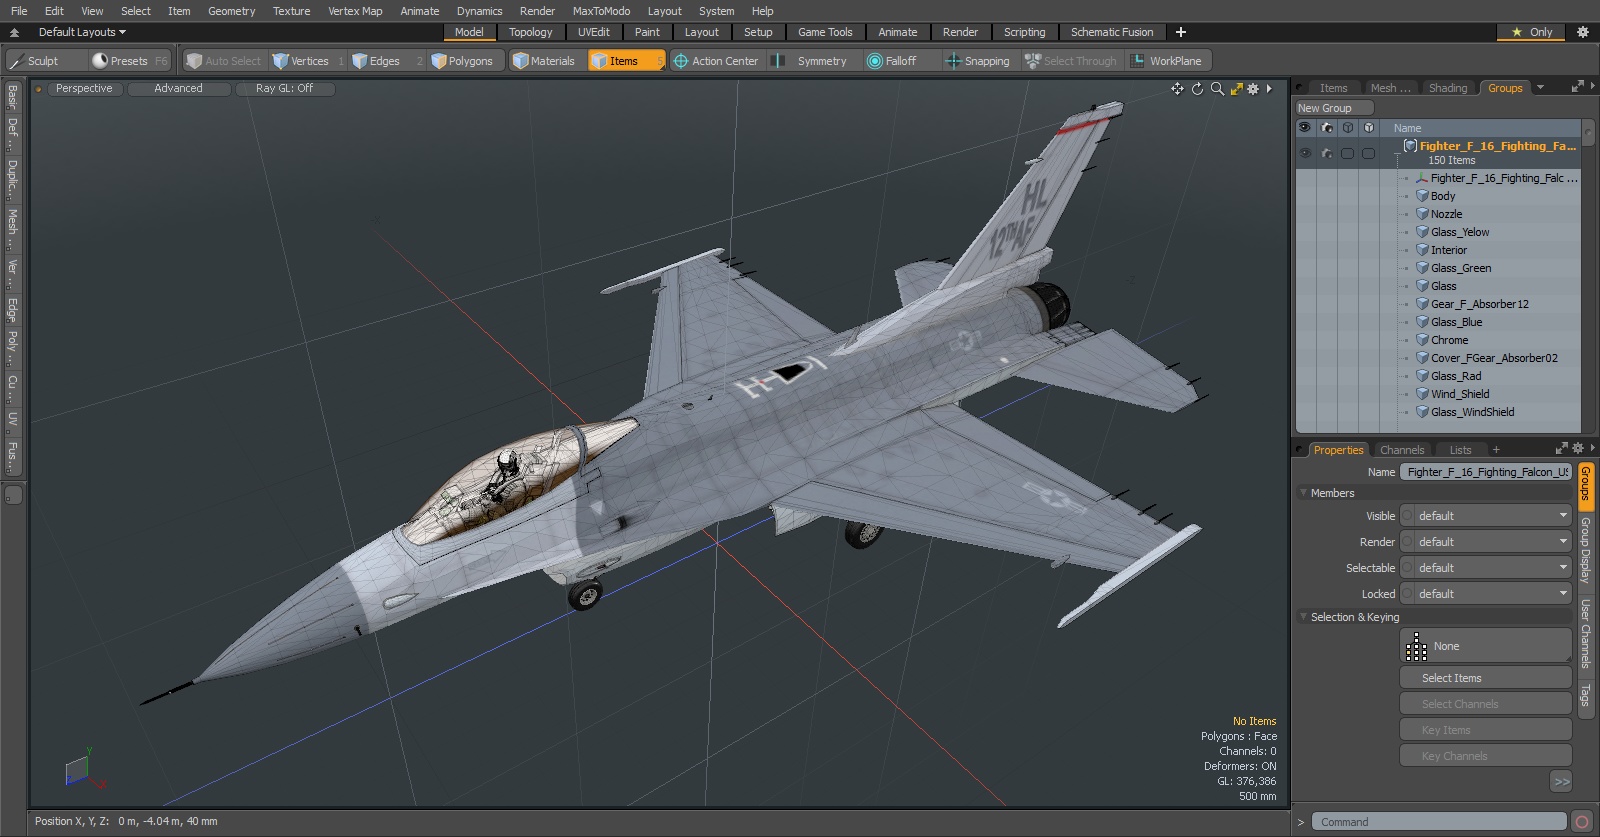Select the Sculpt tool icon

tap(16, 61)
